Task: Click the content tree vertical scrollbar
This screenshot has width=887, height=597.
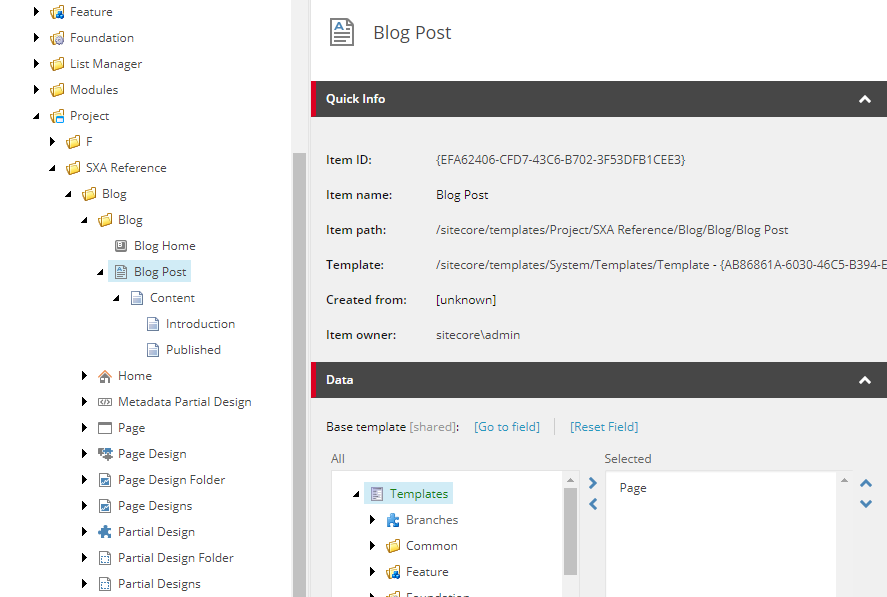Action: coord(299,373)
